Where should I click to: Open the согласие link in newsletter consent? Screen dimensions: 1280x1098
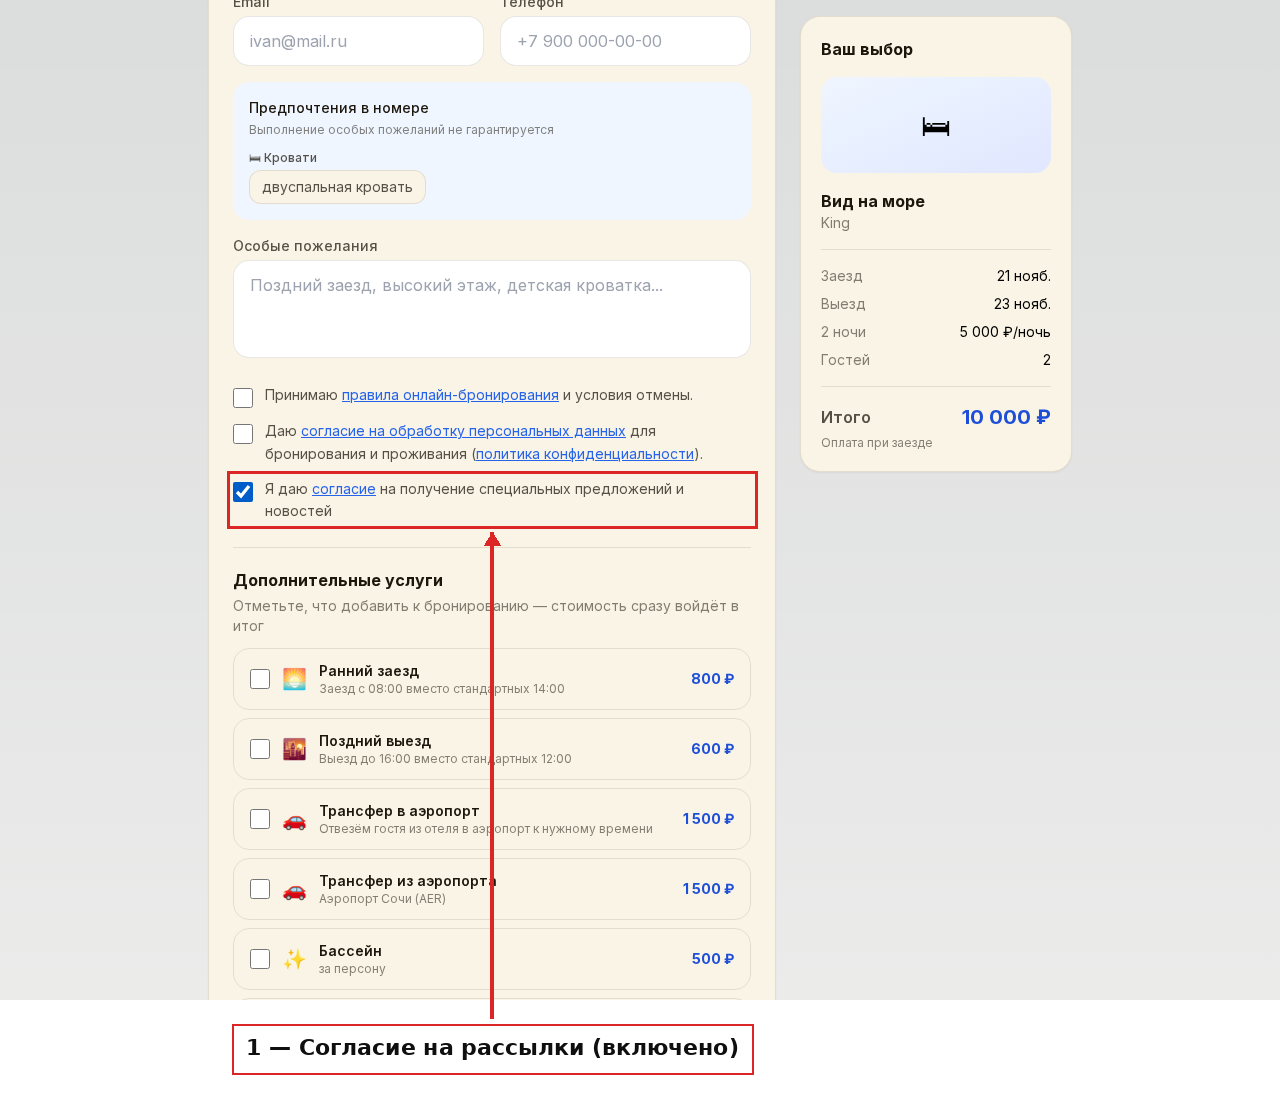[x=344, y=489]
